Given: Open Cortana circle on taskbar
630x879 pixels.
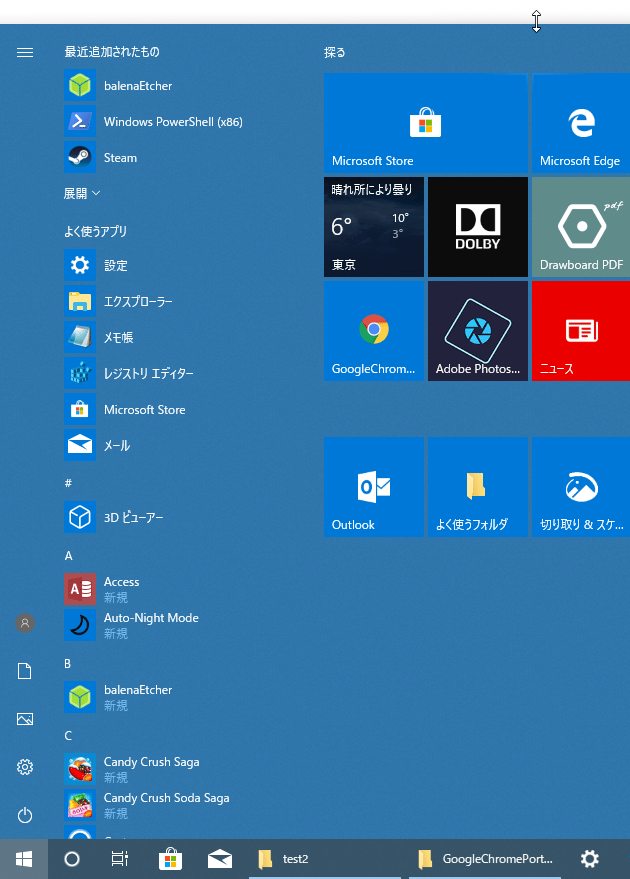Looking at the screenshot, I should click(72, 859).
